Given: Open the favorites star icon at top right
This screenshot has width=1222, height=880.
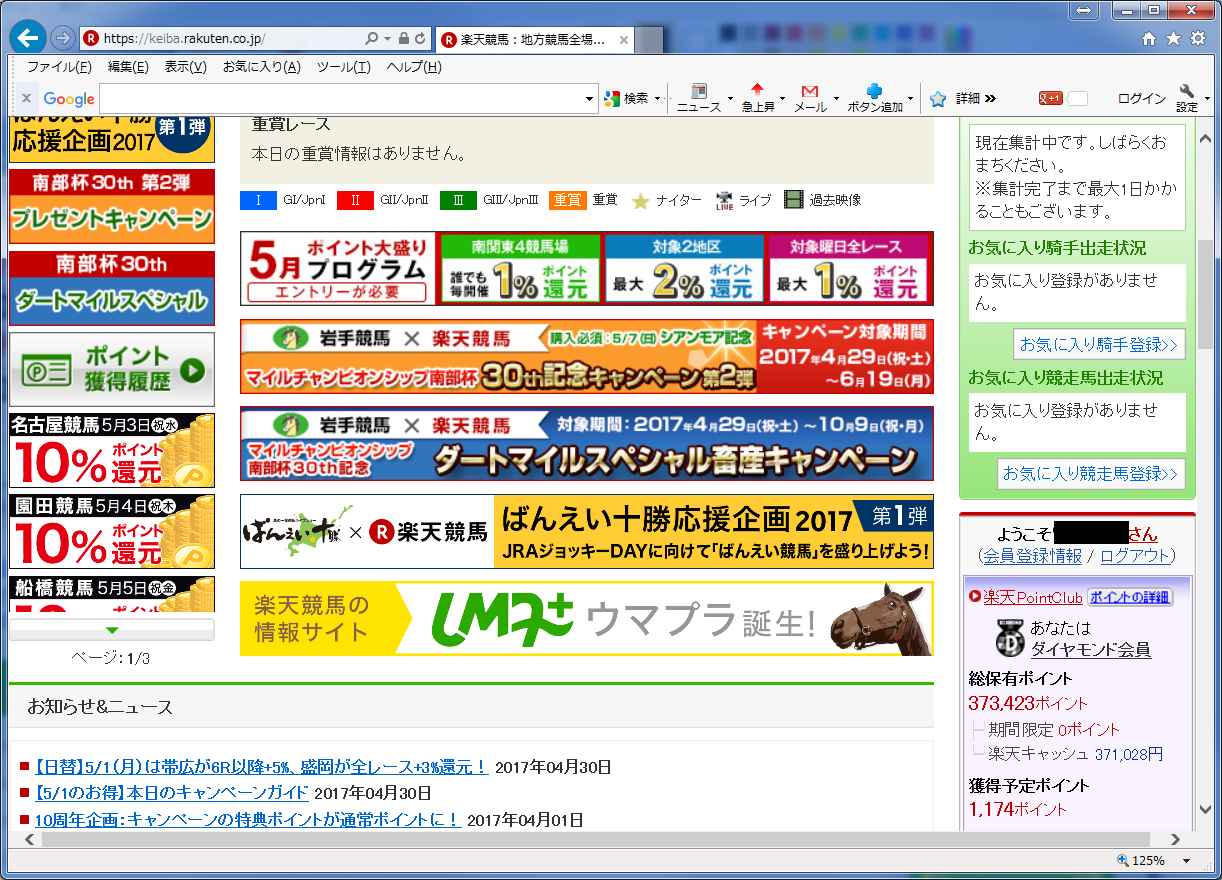Looking at the screenshot, I should (1171, 39).
